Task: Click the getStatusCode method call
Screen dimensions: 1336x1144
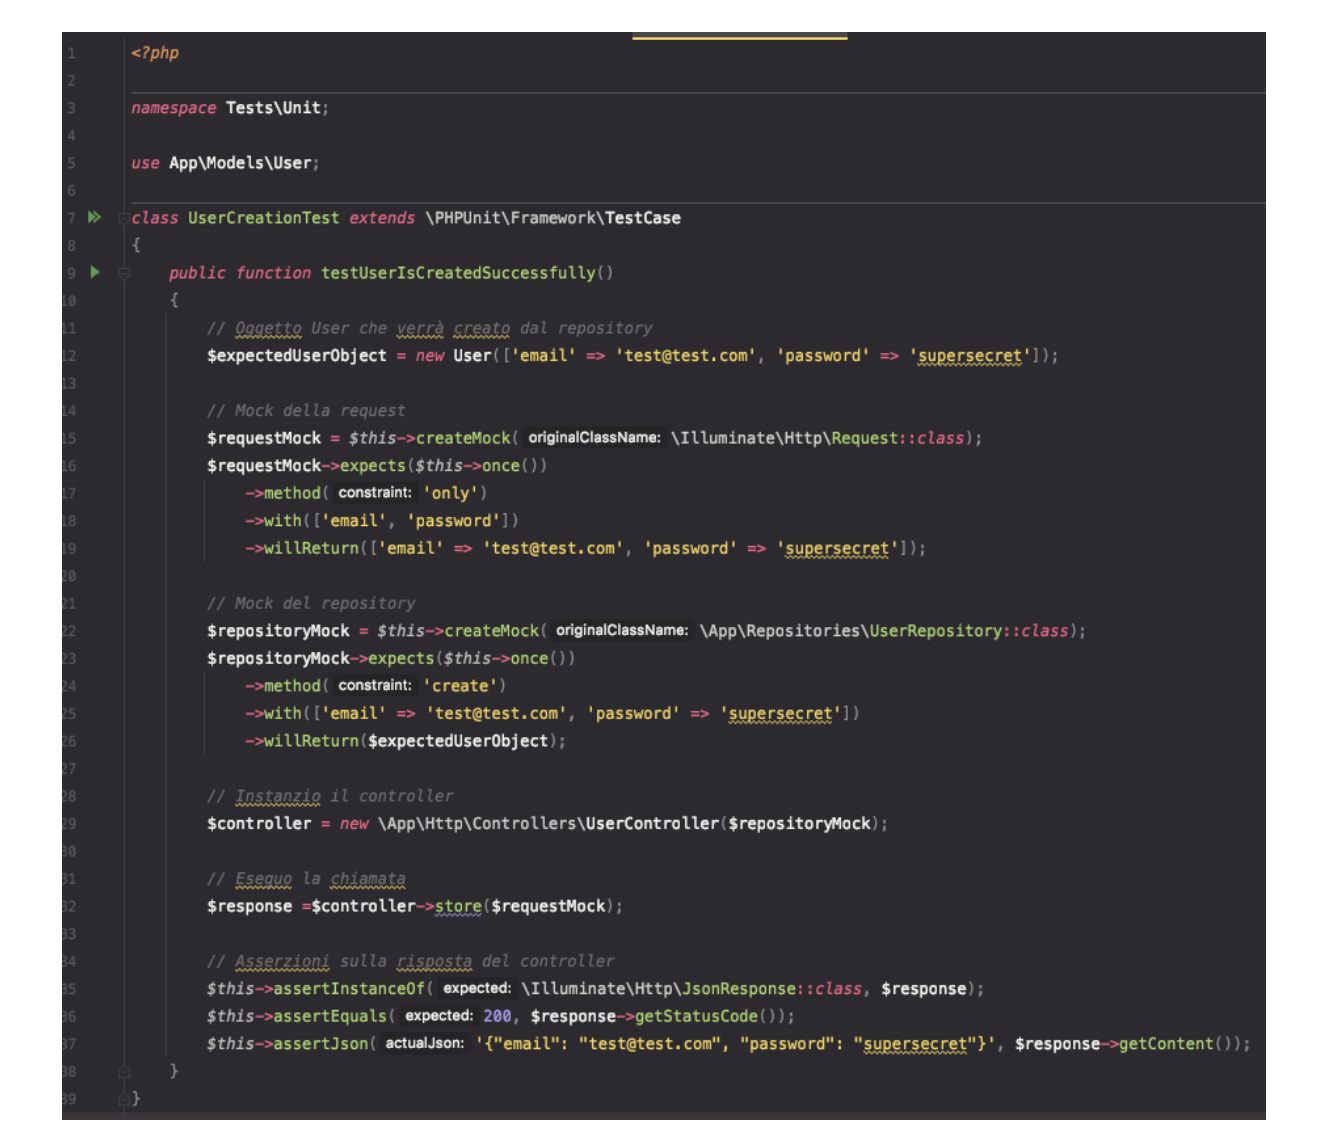Action: [x=696, y=1016]
